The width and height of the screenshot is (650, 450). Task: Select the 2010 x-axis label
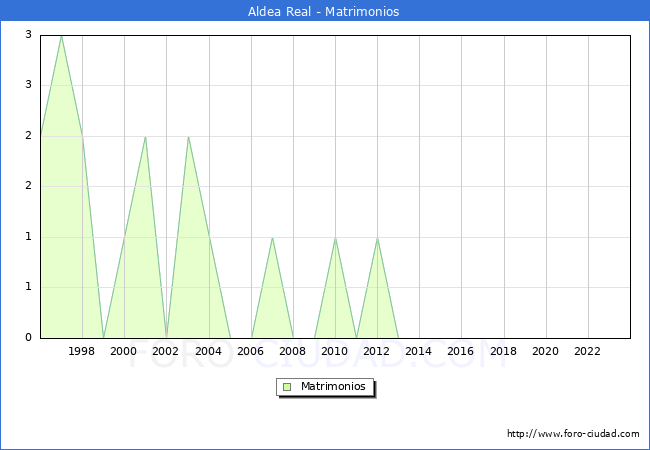tap(335, 351)
